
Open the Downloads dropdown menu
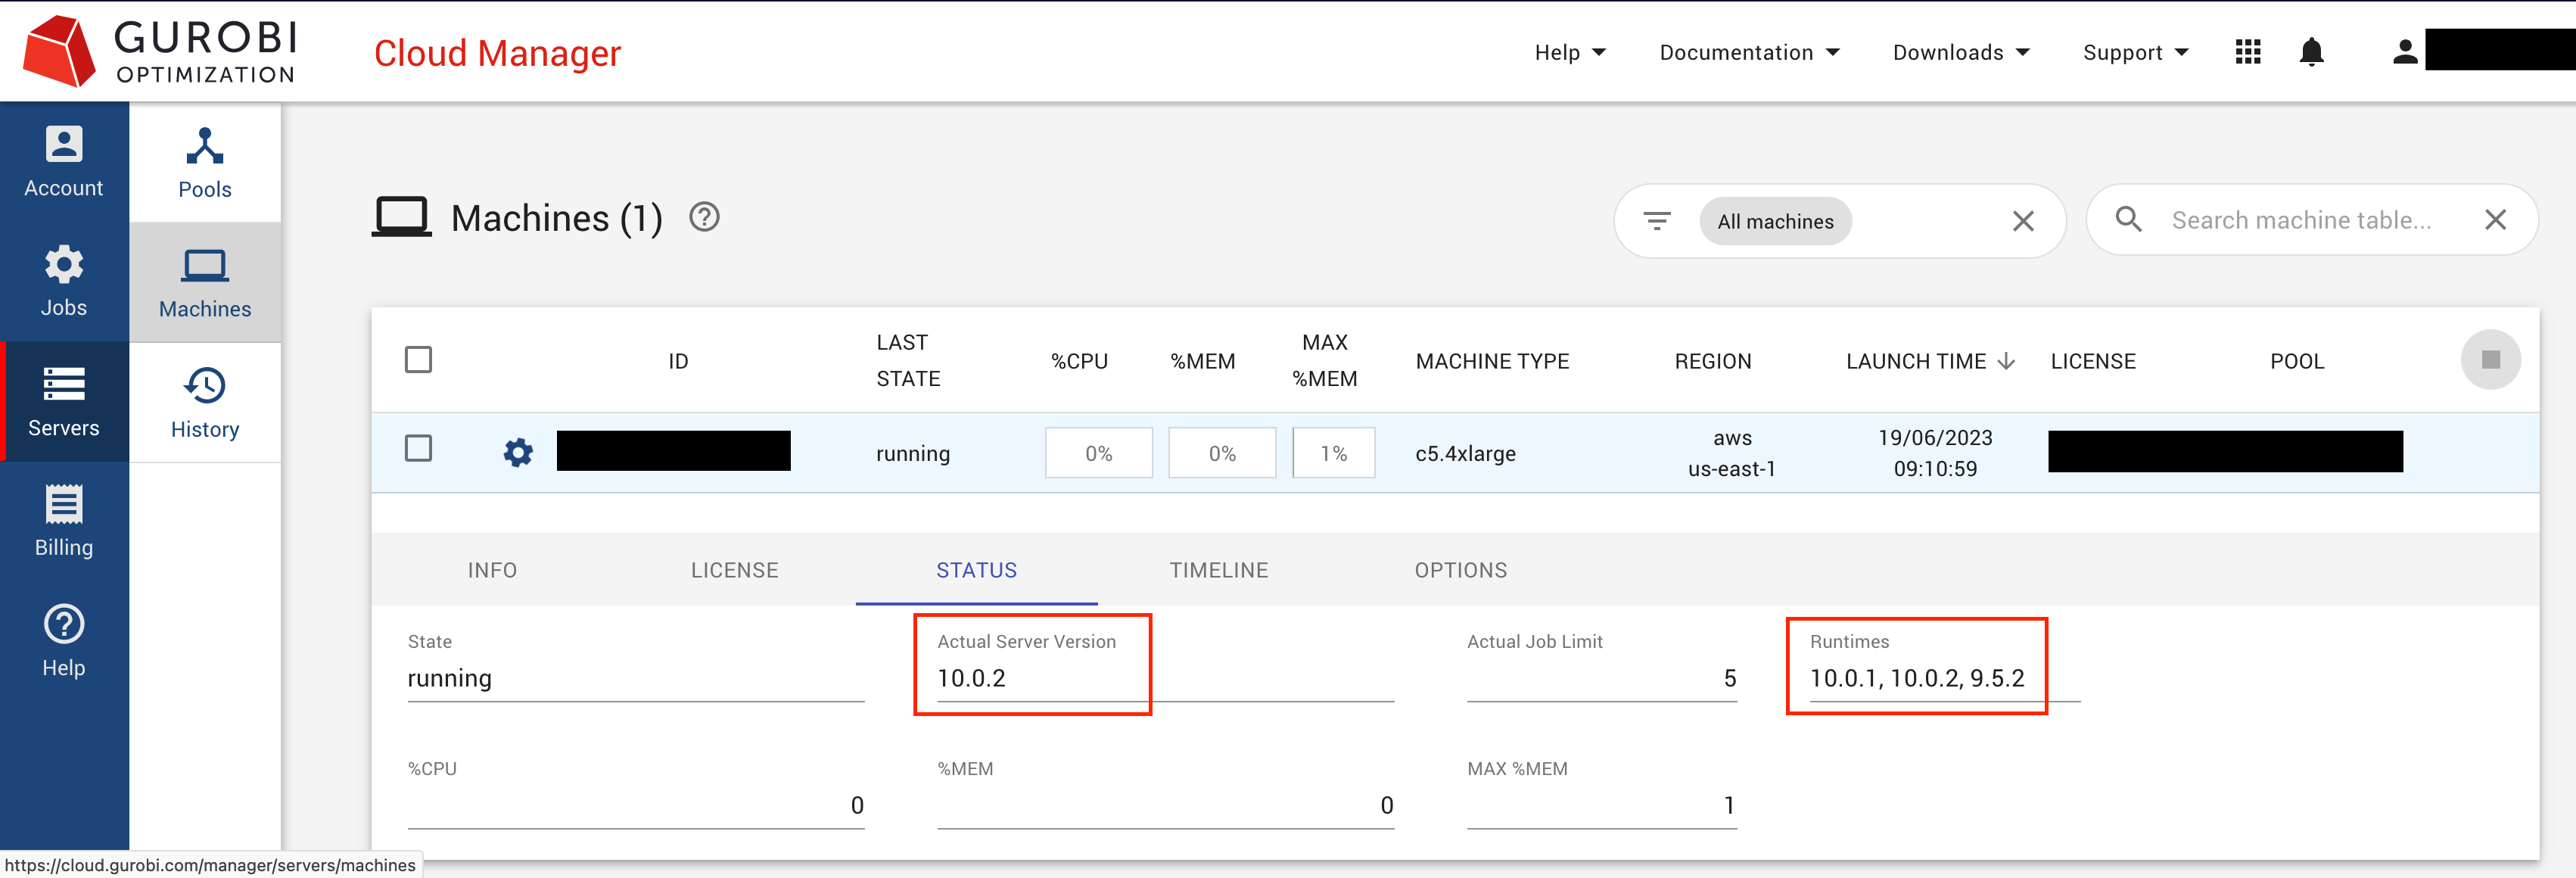click(1960, 52)
